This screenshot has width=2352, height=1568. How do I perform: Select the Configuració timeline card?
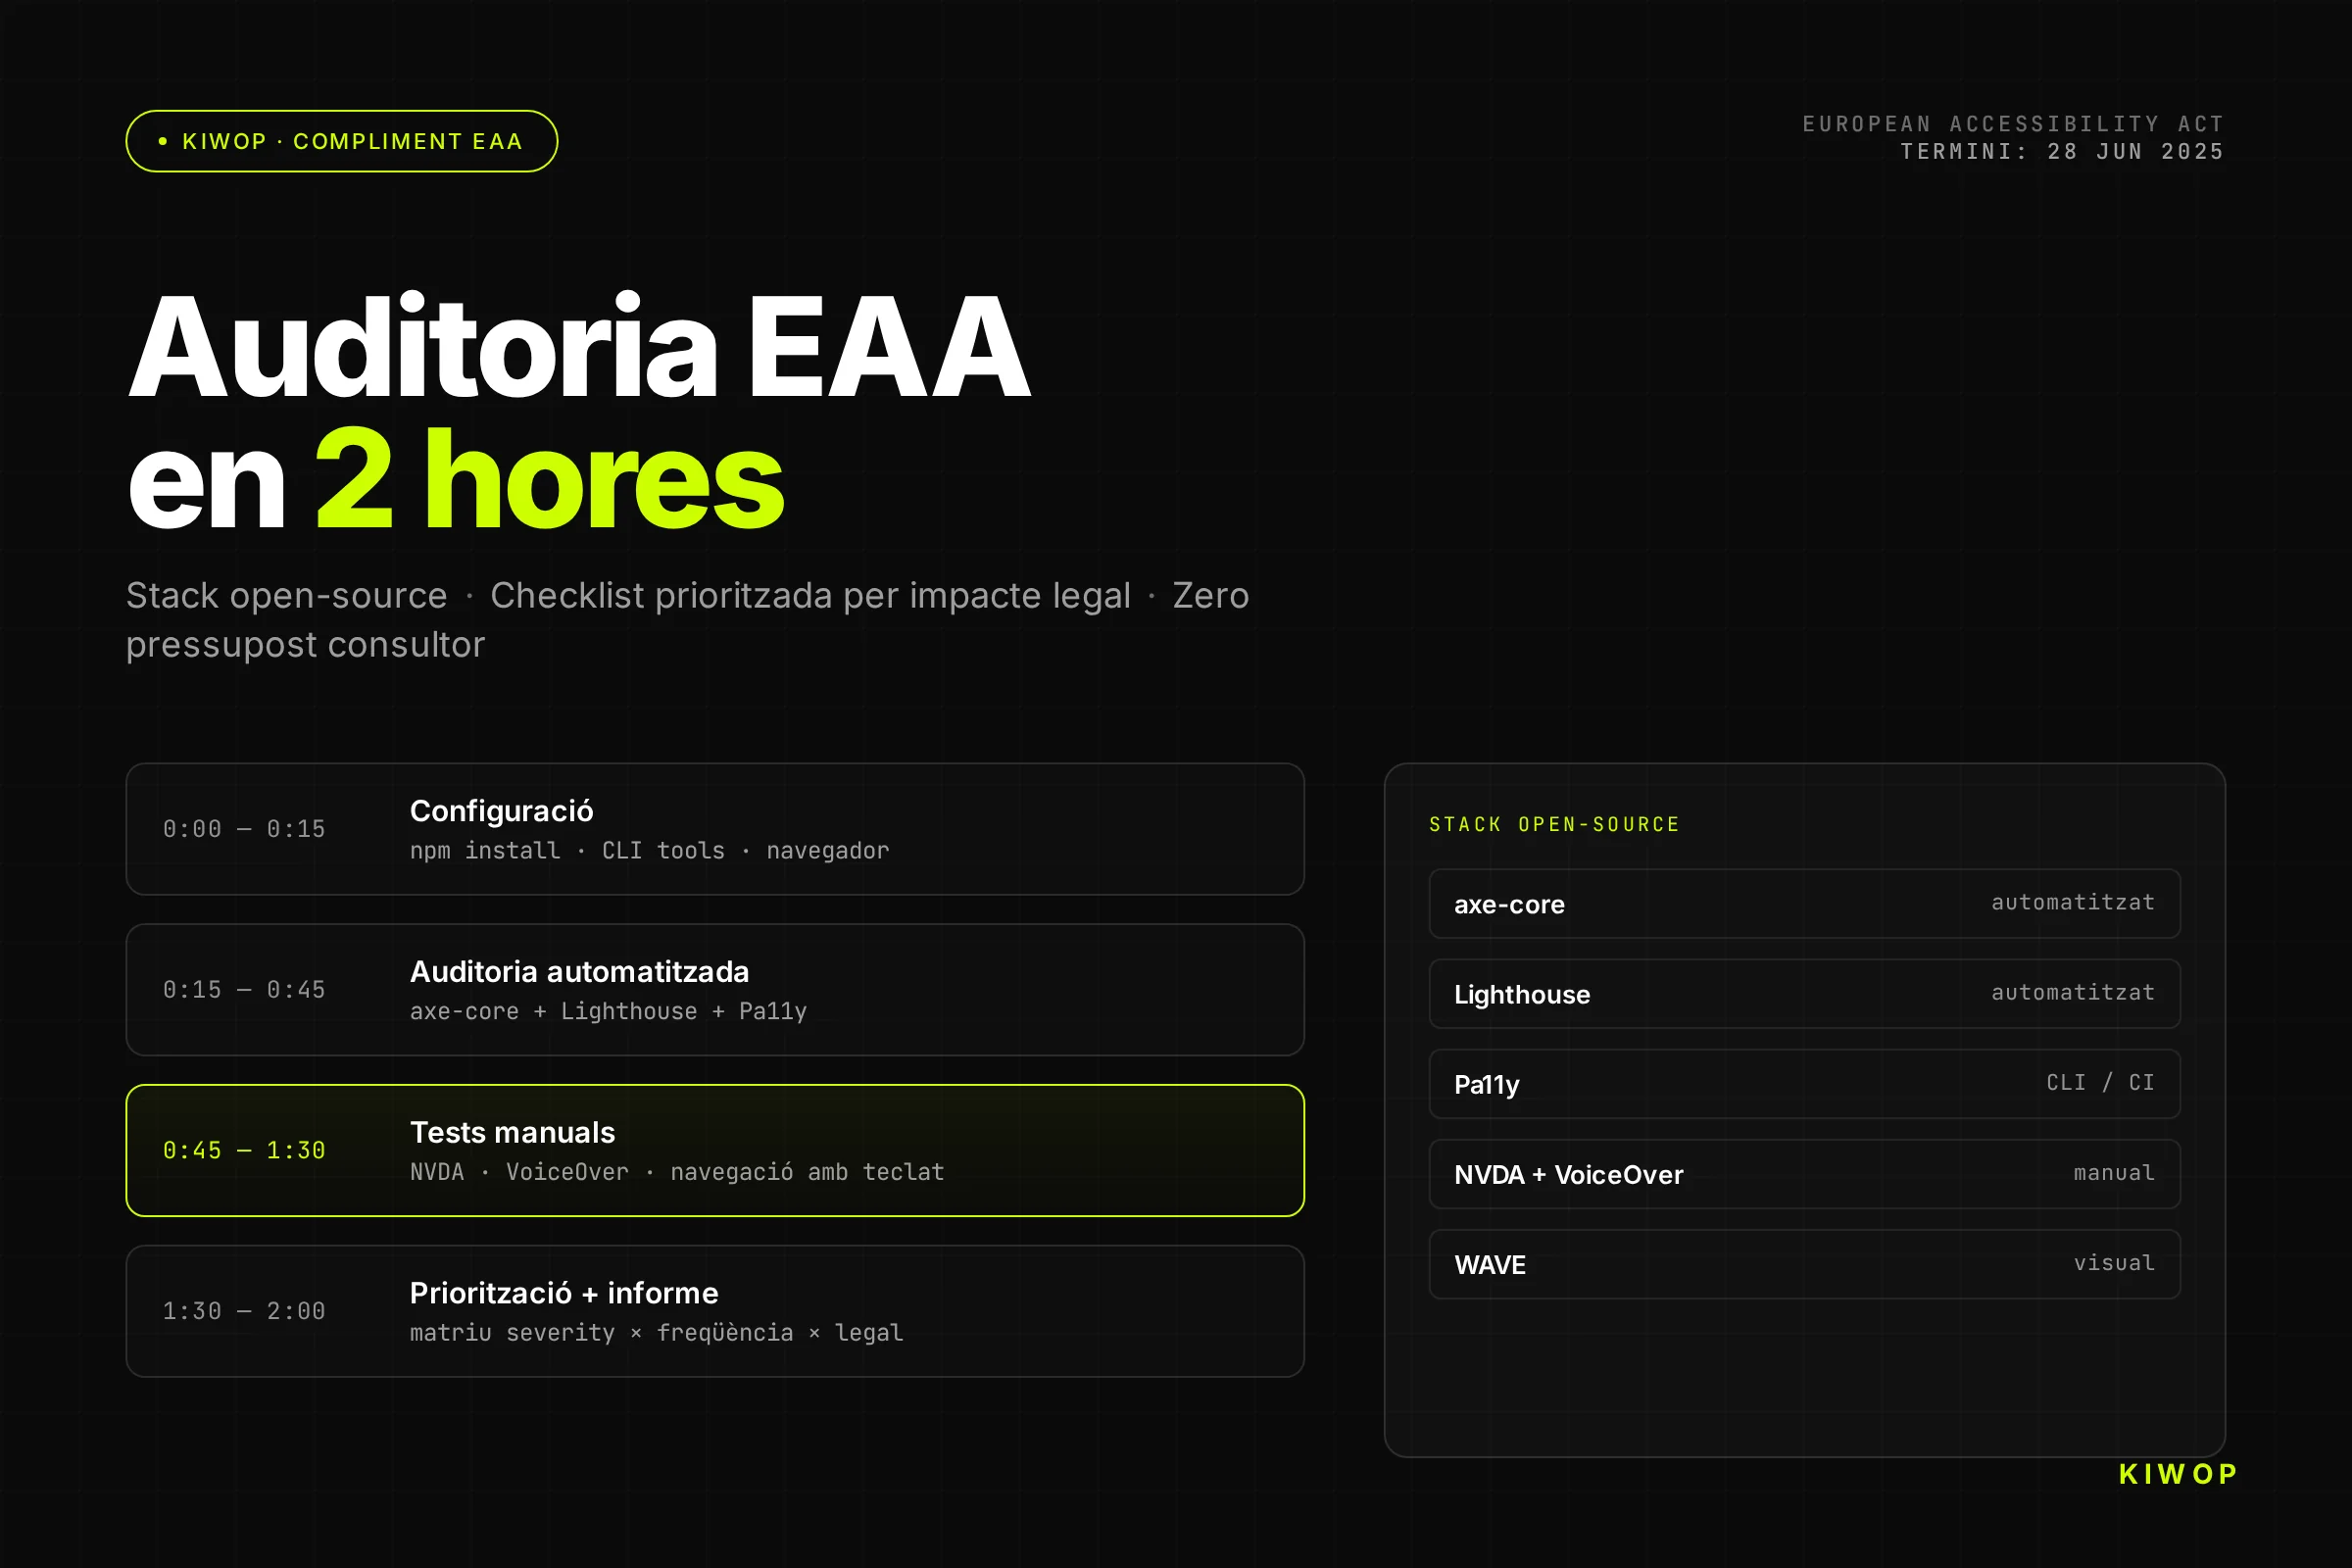715,829
